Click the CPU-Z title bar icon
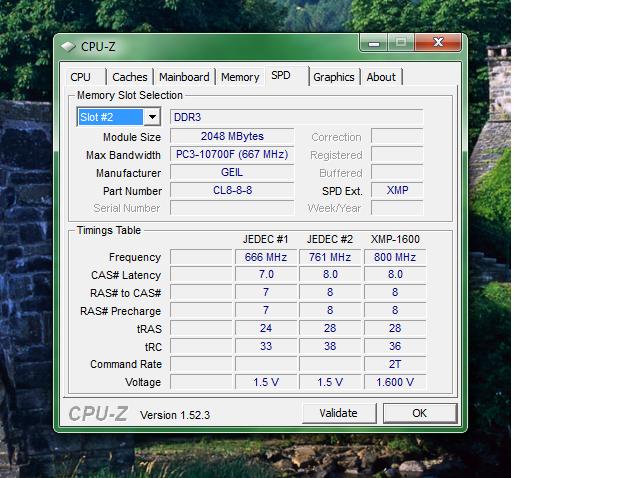This screenshot has height=478, width=640. 68,47
